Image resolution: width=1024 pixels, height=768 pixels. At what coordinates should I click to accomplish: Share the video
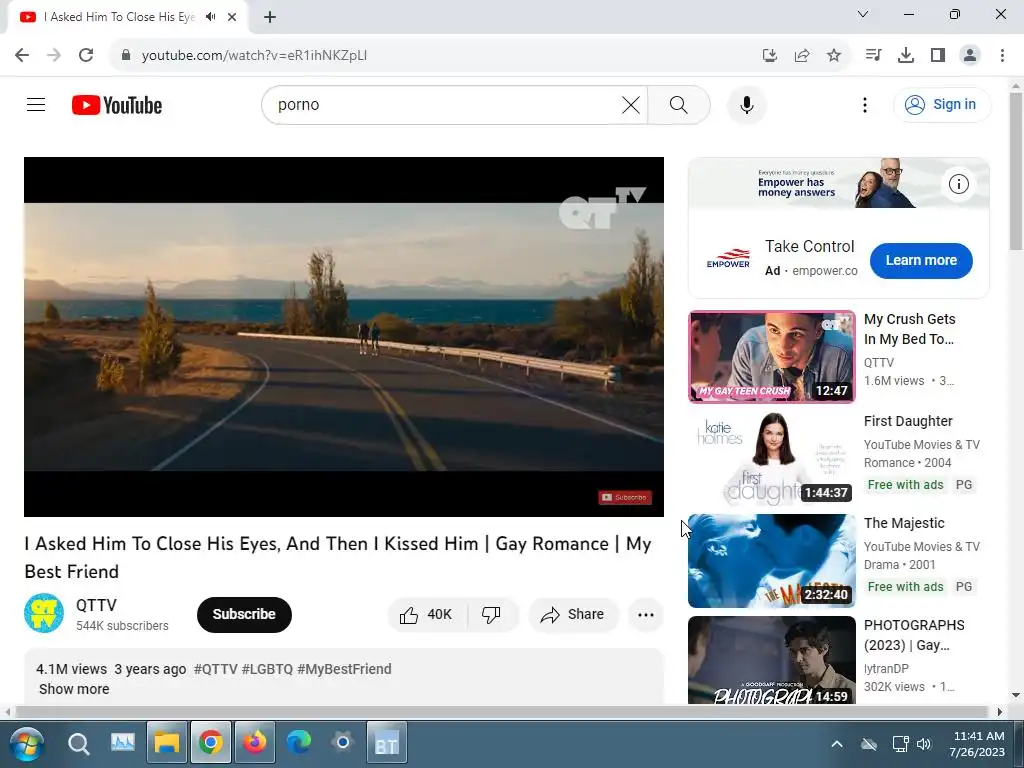(x=573, y=615)
